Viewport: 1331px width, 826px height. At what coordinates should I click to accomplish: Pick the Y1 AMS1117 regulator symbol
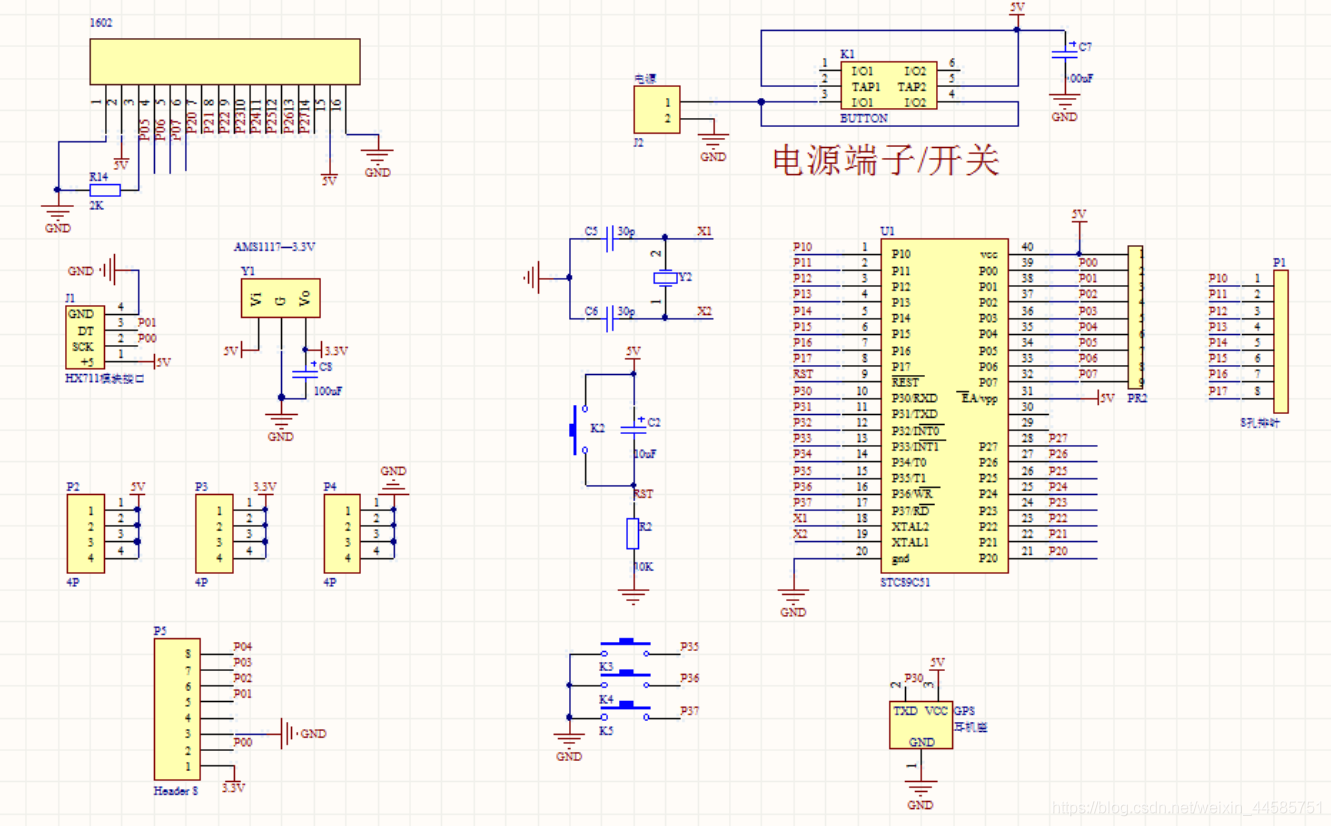point(281,298)
